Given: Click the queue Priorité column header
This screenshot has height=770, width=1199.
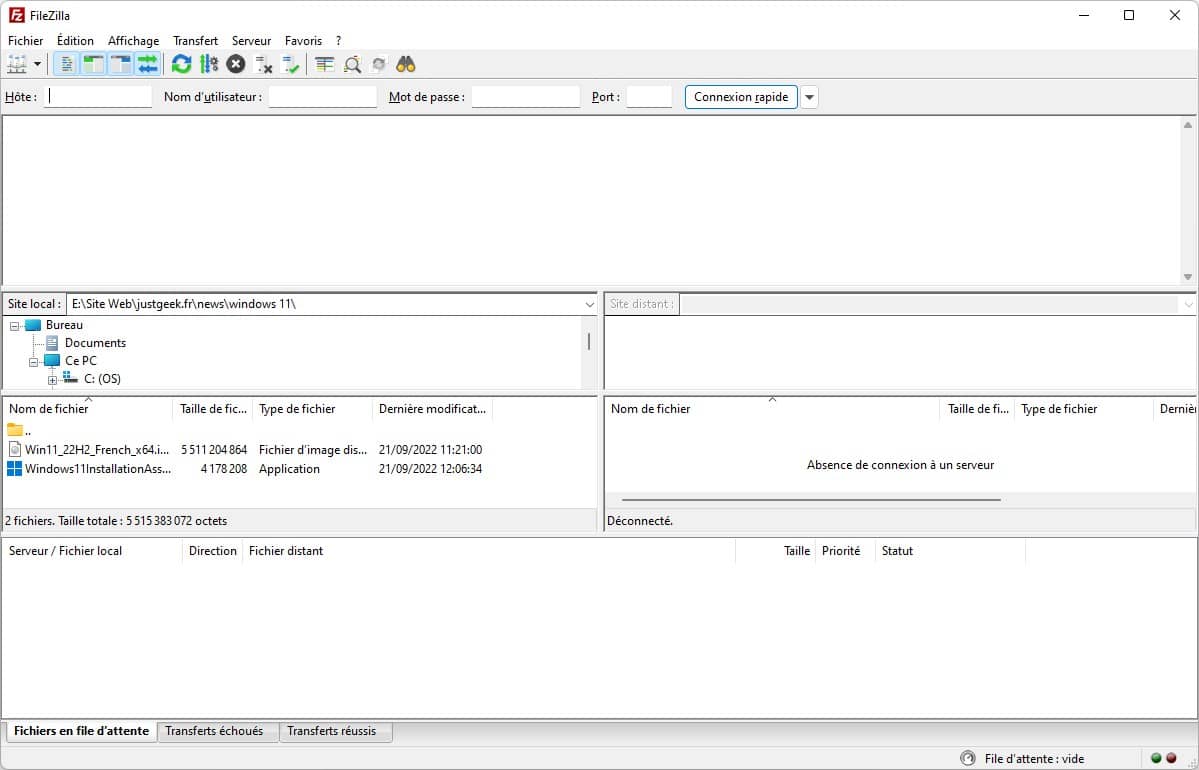Looking at the screenshot, I should [x=845, y=551].
